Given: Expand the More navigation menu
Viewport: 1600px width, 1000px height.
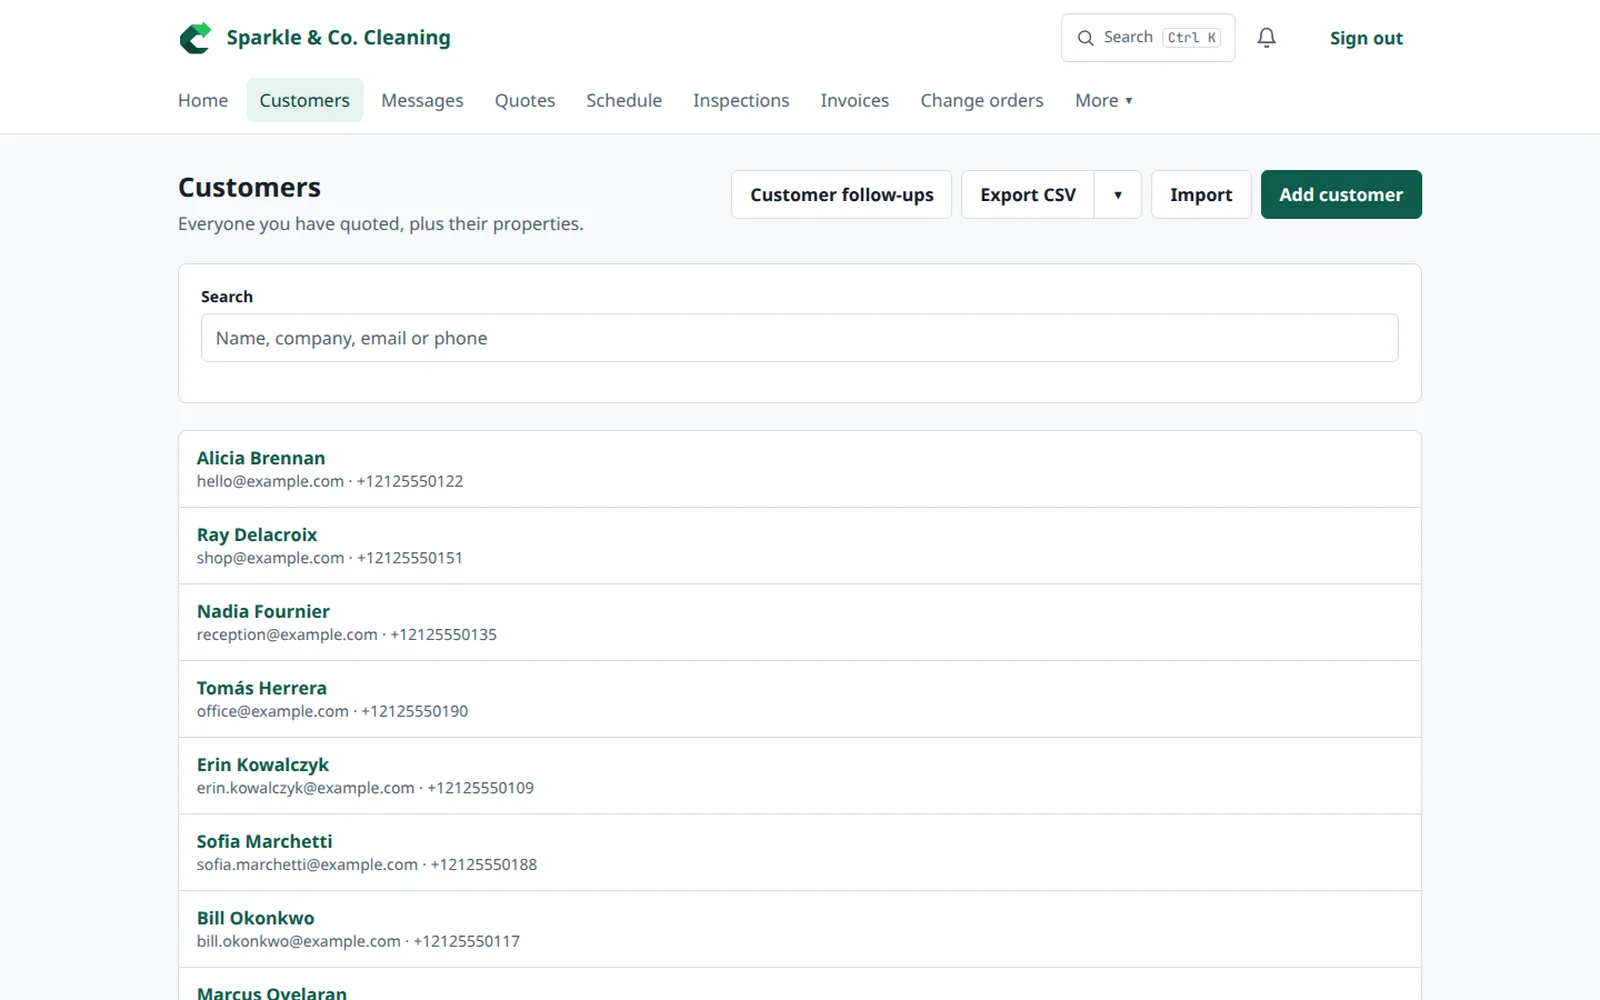Looking at the screenshot, I should (x=1104, y=101).
